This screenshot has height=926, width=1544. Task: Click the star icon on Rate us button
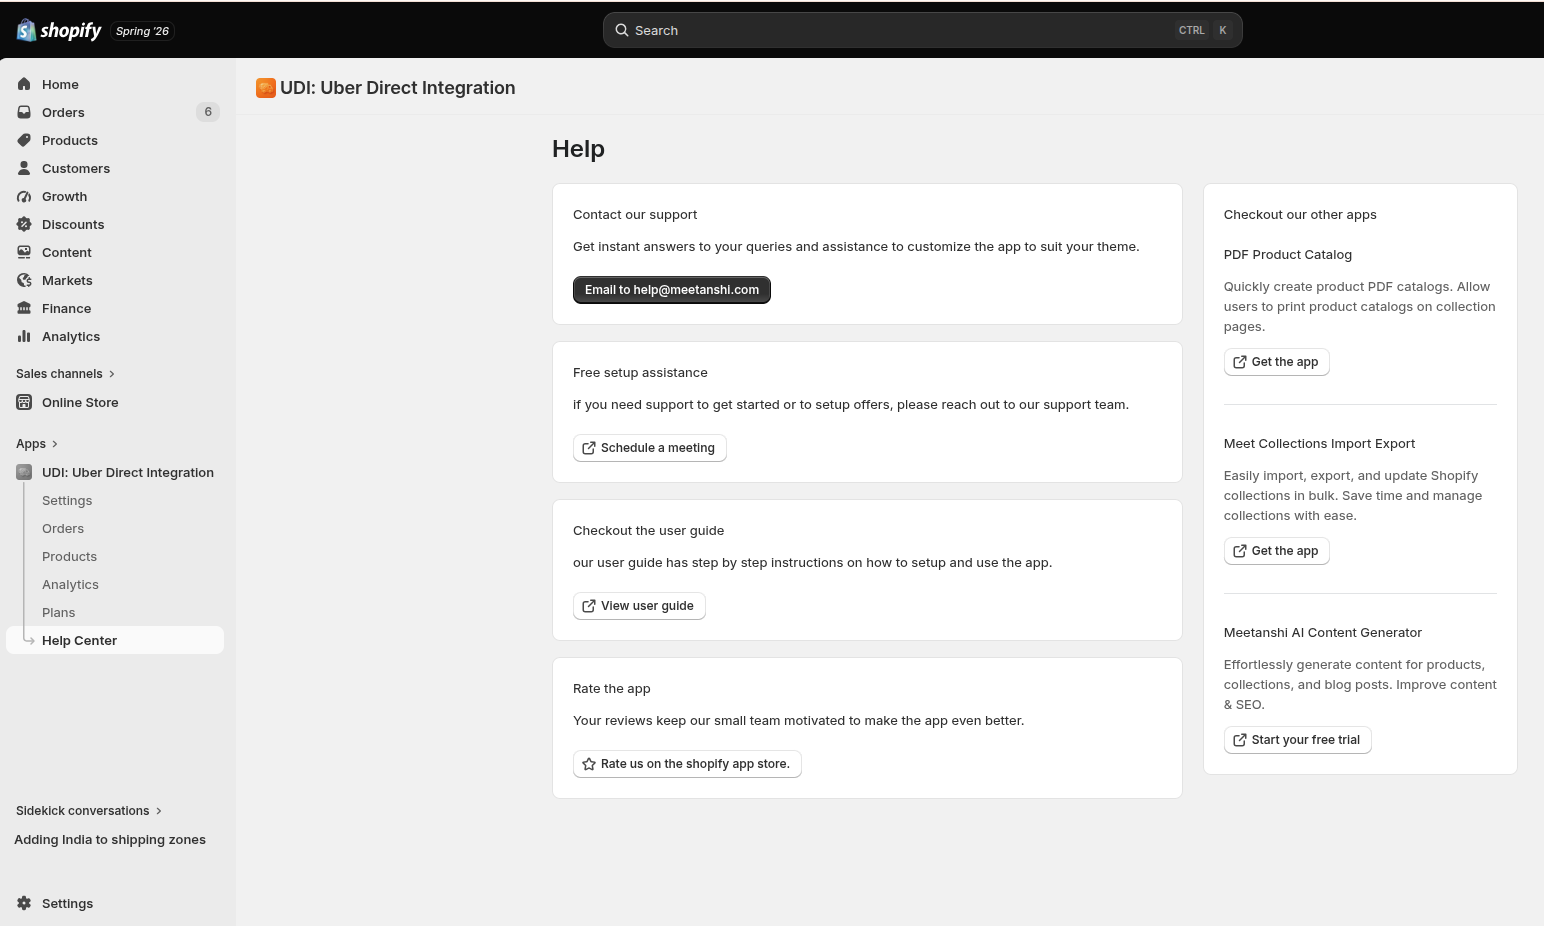click(x=589, y=764)
